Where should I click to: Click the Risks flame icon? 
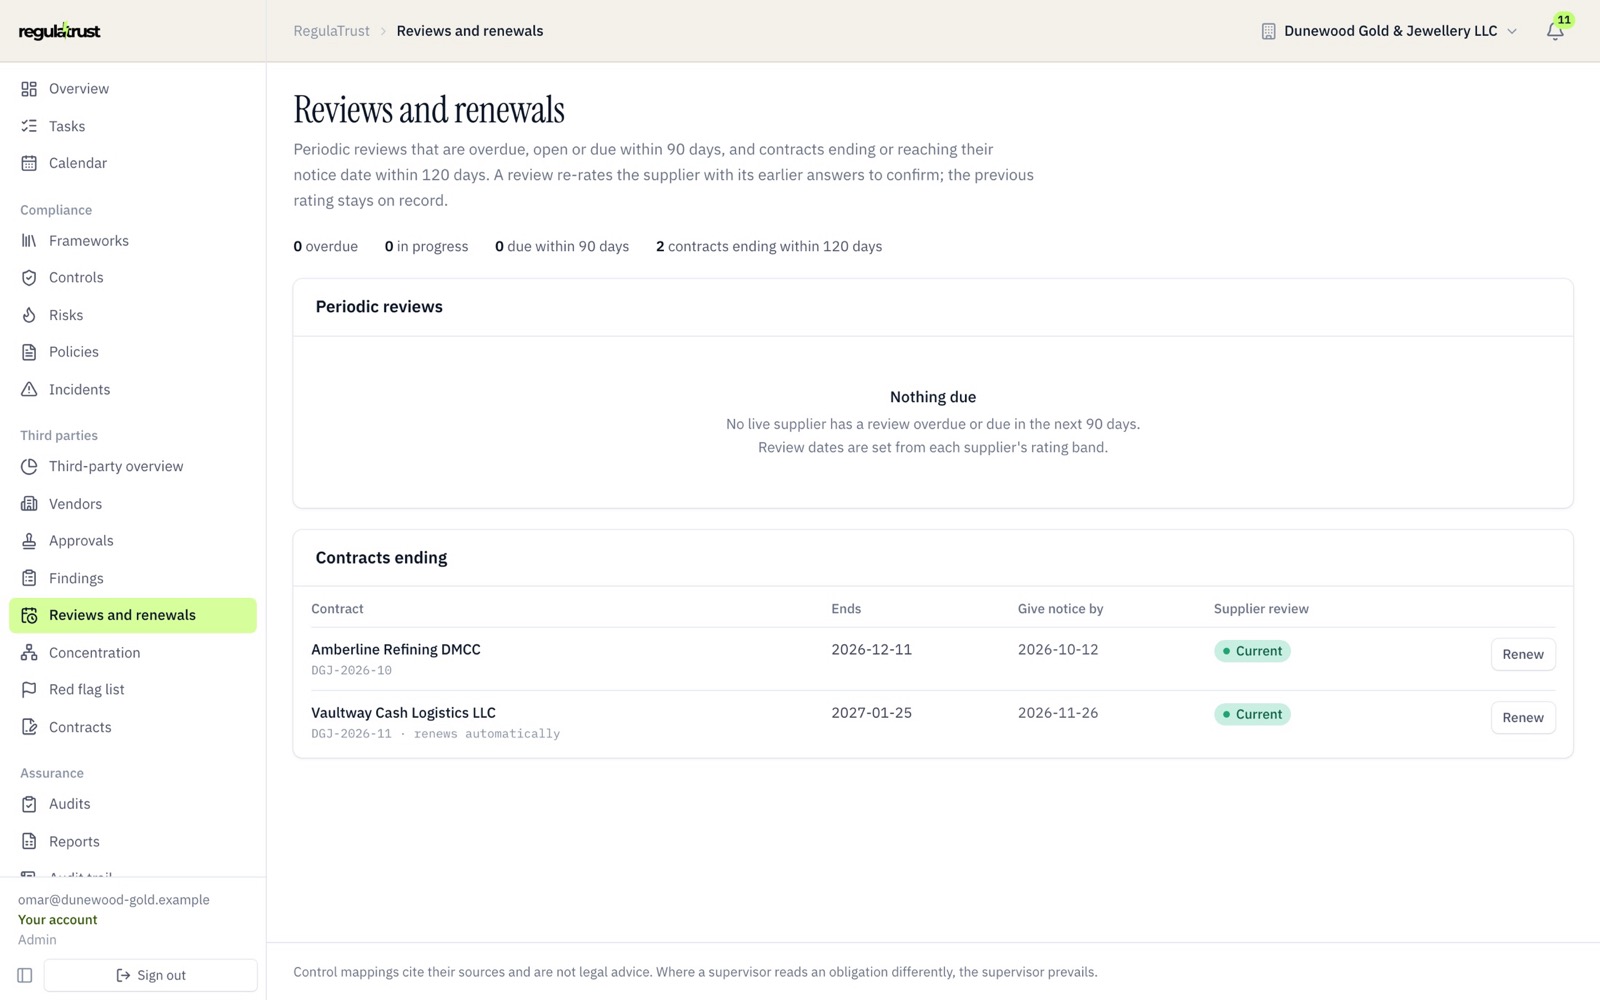point(29,315)
